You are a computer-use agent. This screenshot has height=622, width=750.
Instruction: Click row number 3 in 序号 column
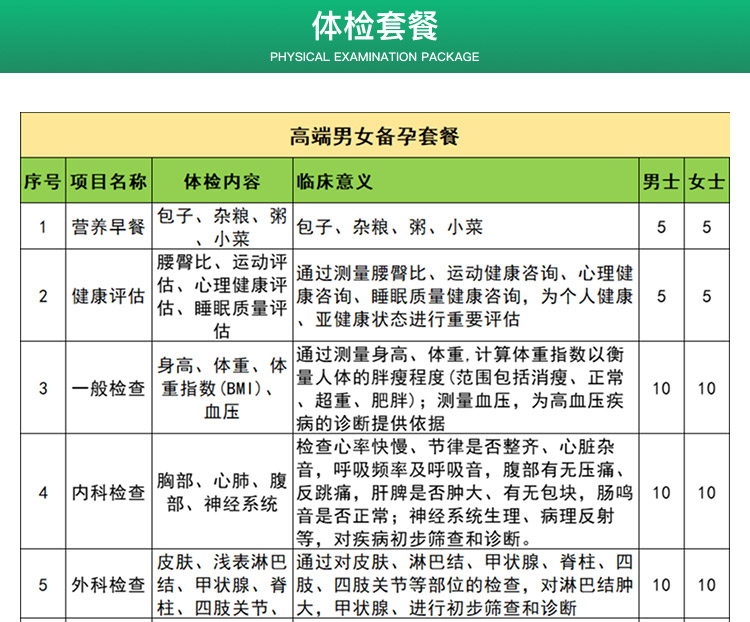[42, 388]
